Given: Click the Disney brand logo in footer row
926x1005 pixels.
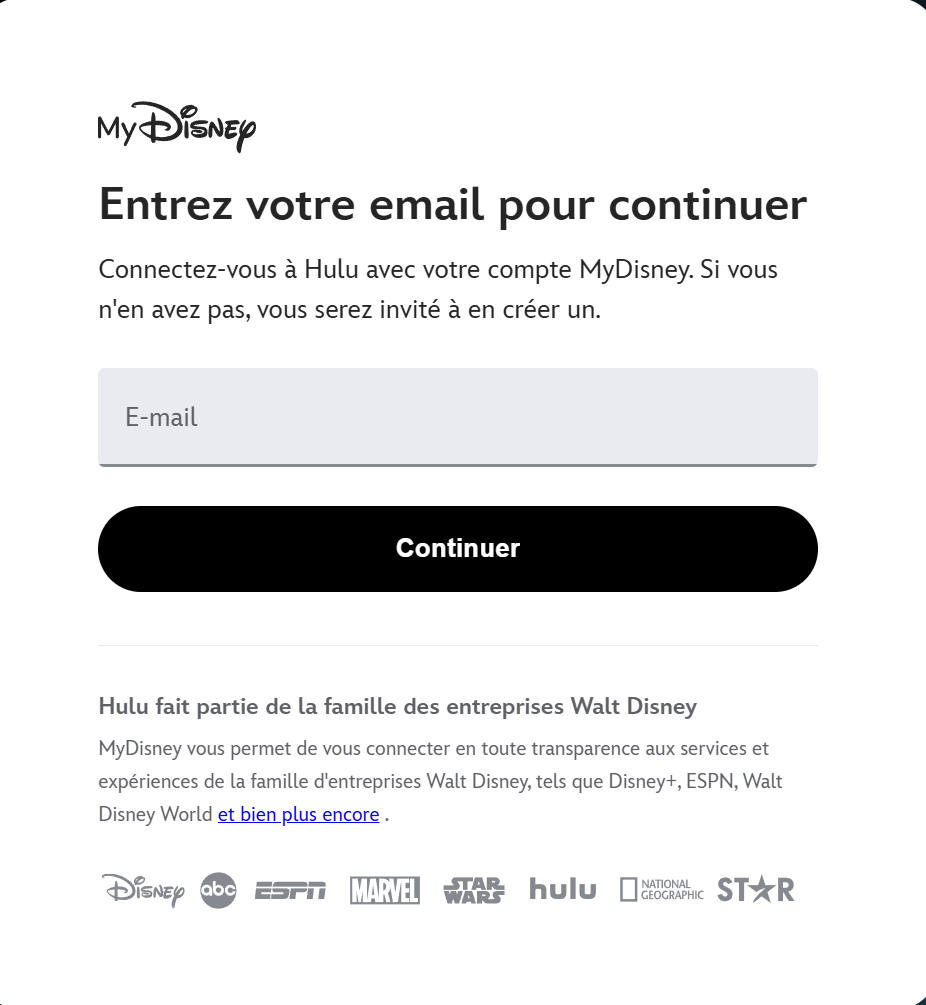Looking at the screenshot, I should pos(143,890).
